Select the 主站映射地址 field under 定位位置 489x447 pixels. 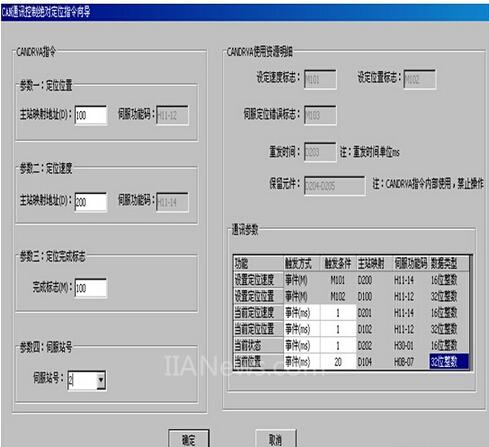[91, 115]
